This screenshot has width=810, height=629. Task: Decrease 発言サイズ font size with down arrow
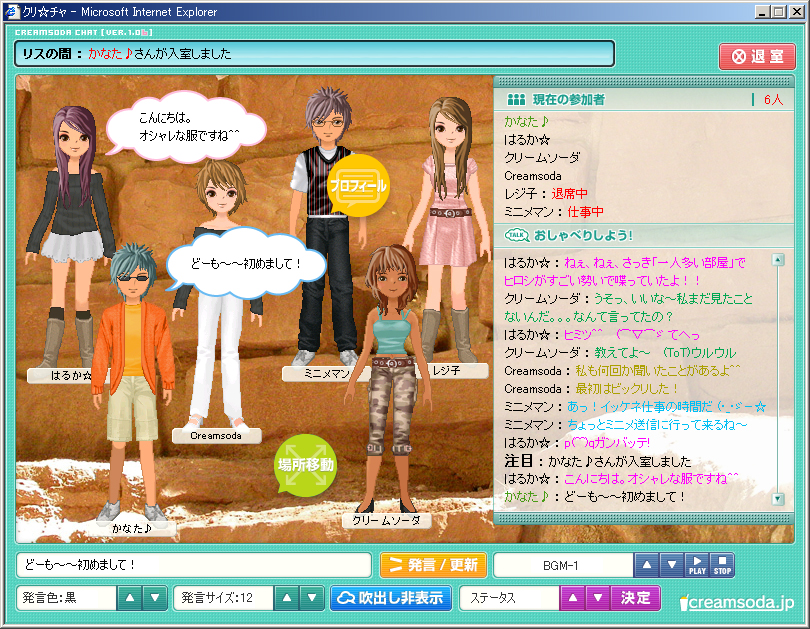[x=309, y=599]
